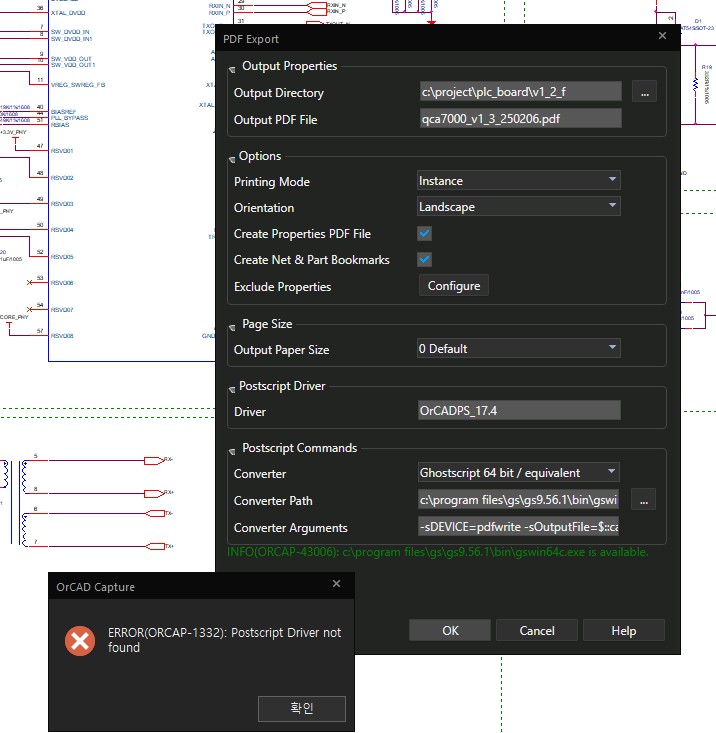Viewport: 716px width, 733px height.
Task: Click the red error icon
Action: 80,641
